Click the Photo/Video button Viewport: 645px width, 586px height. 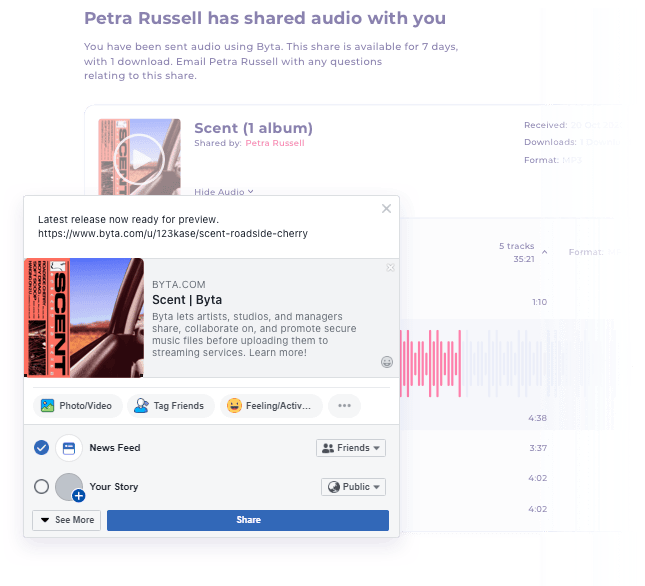point(77,406)
